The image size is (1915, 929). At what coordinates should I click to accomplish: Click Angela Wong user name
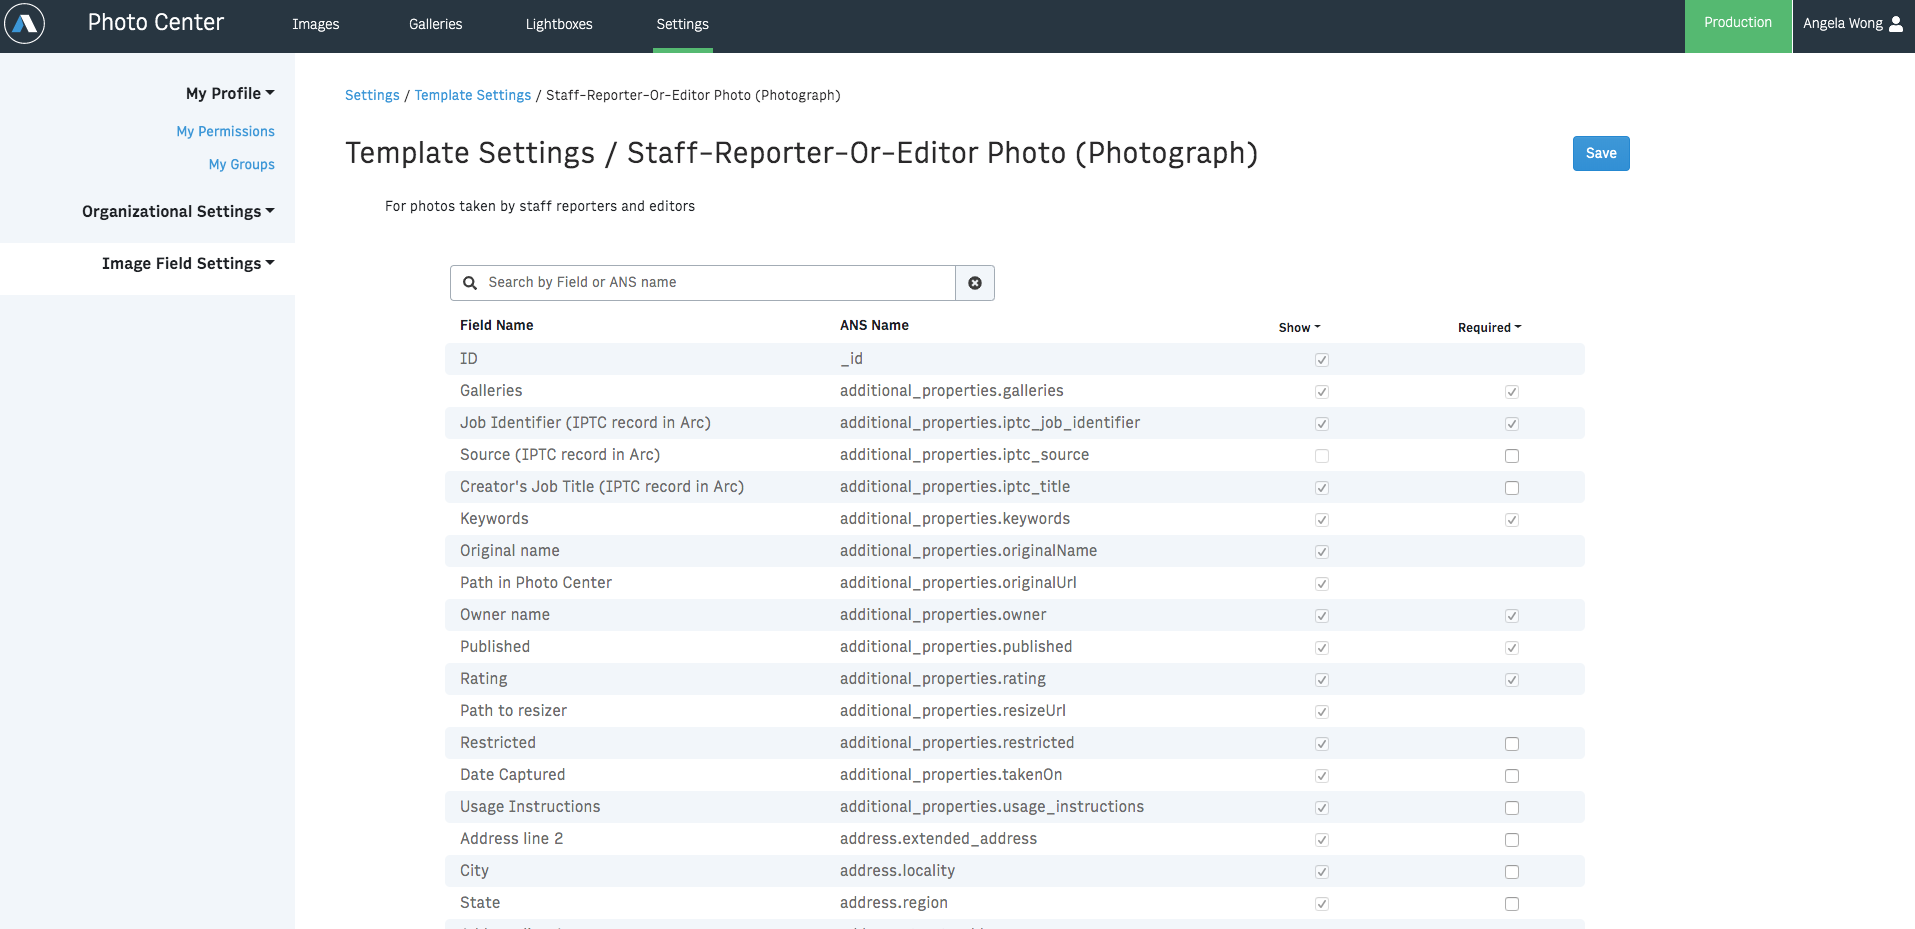(x=1843, y=24)
